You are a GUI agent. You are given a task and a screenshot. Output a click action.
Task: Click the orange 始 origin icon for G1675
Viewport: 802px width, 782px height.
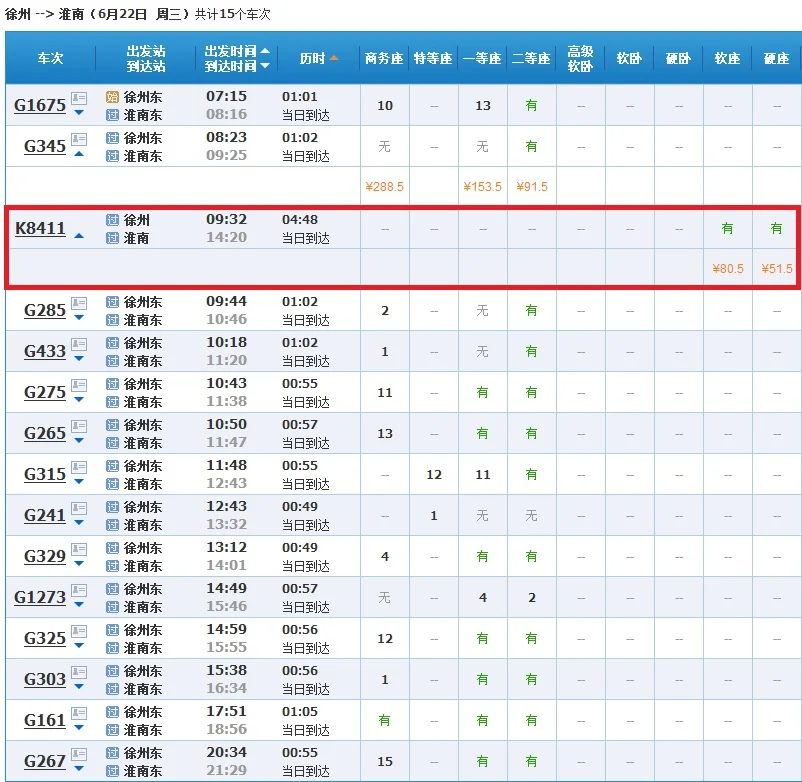point(112,97)
